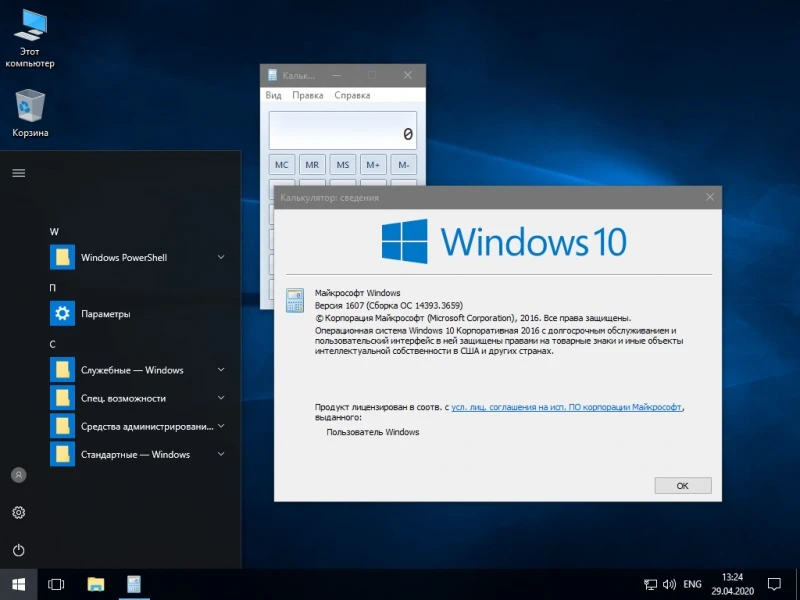Open File Explorer from the taskbar
Screen dimensions: 800x600
(x=95, y=584)
